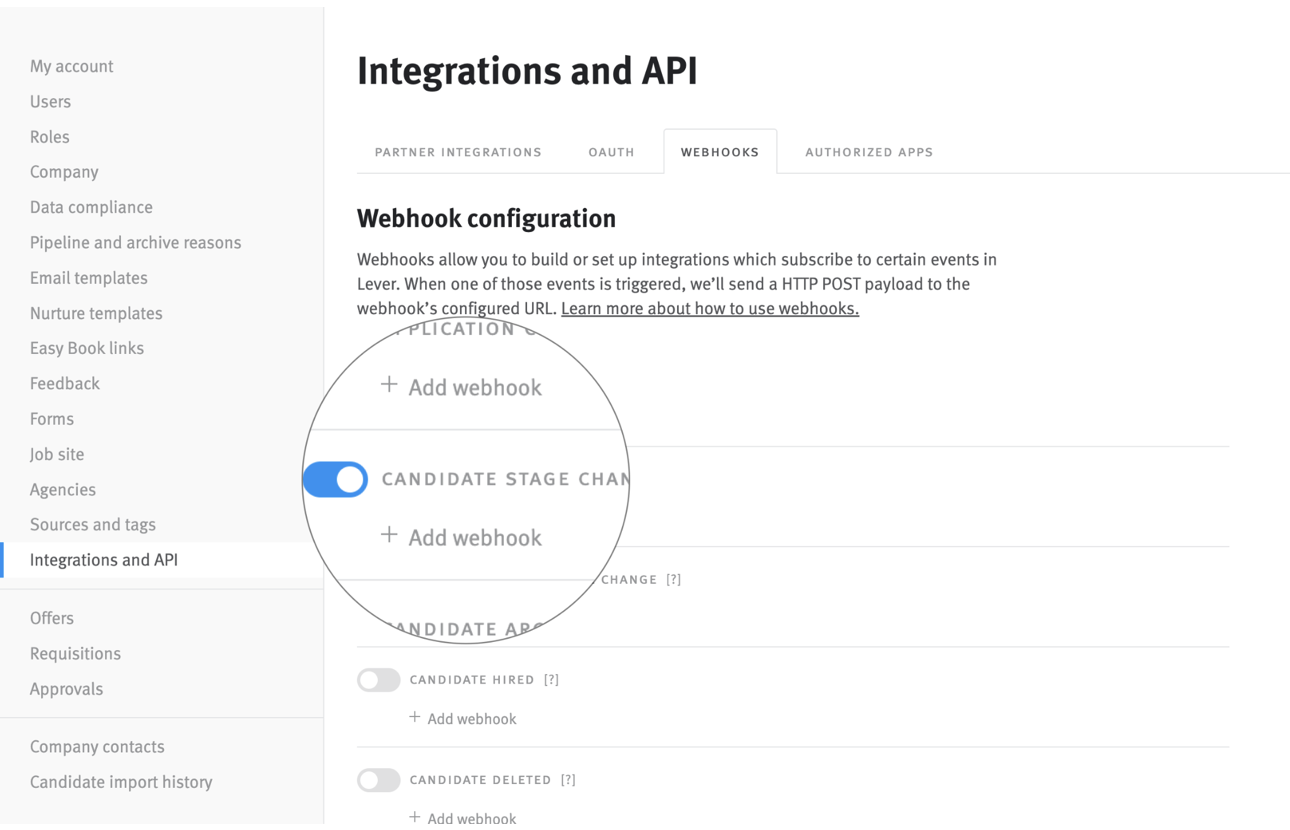
Task: Go to My account in sidebar
Action: coord(71,66)
